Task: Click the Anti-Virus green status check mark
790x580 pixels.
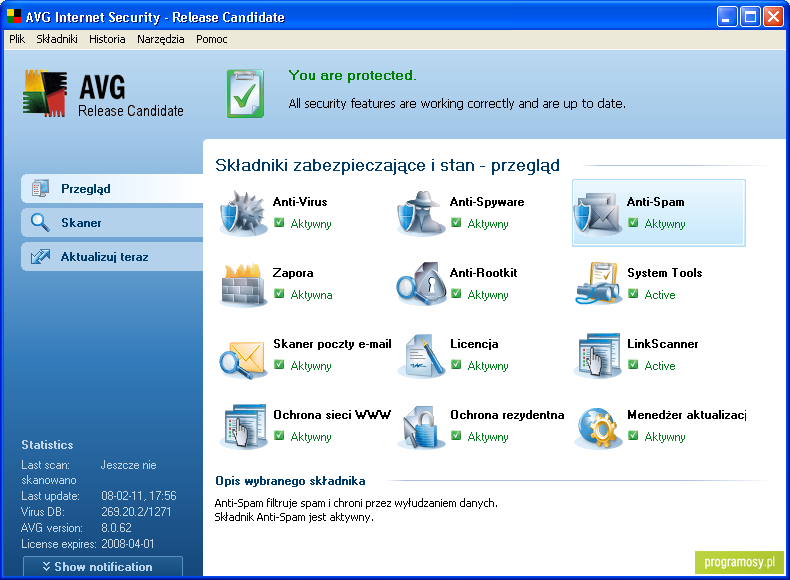Action: [x=279, y=222]
